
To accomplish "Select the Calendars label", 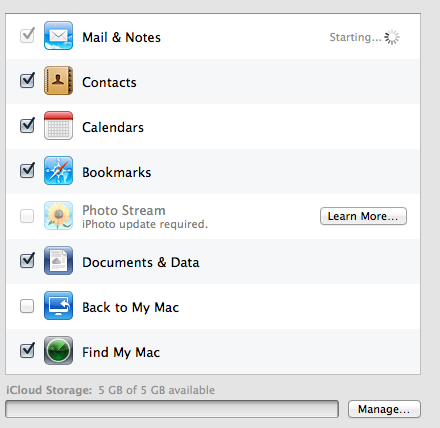I will (x=113, y=127).
